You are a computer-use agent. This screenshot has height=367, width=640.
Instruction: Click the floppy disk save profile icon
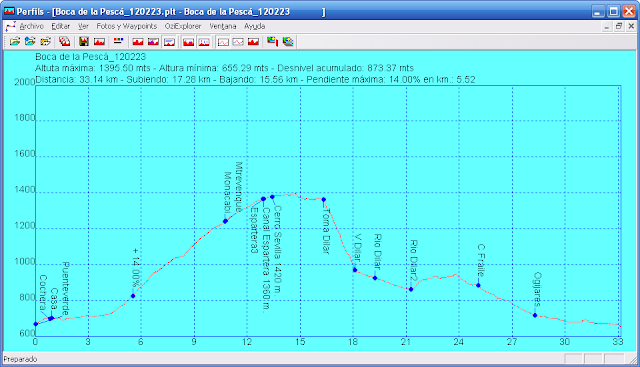coord(84,42)
